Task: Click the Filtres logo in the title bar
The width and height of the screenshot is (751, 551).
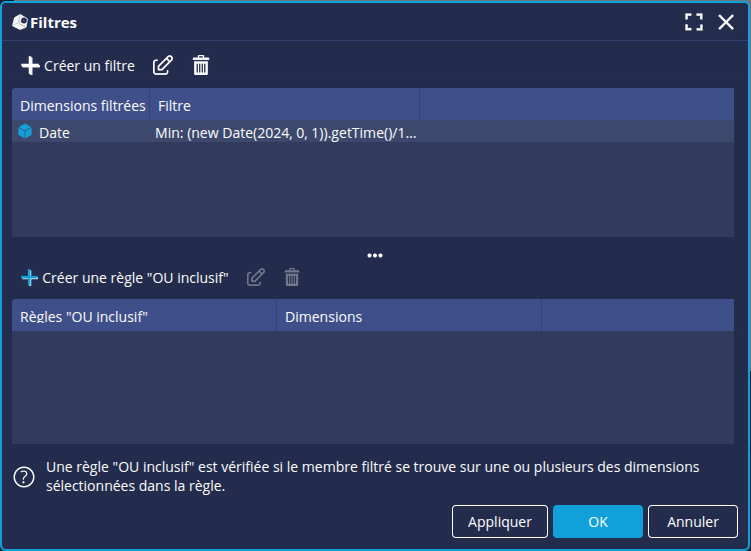Action: [20, 22]
